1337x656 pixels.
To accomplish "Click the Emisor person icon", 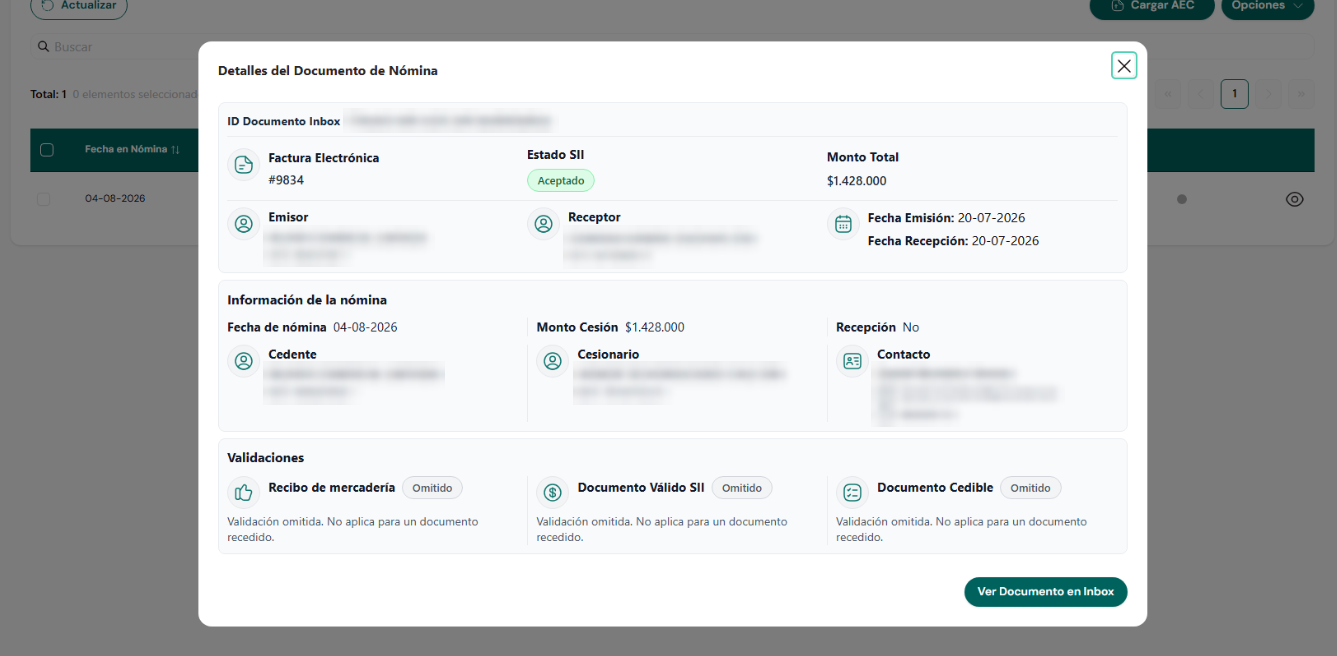I will [x=243, y=224].
